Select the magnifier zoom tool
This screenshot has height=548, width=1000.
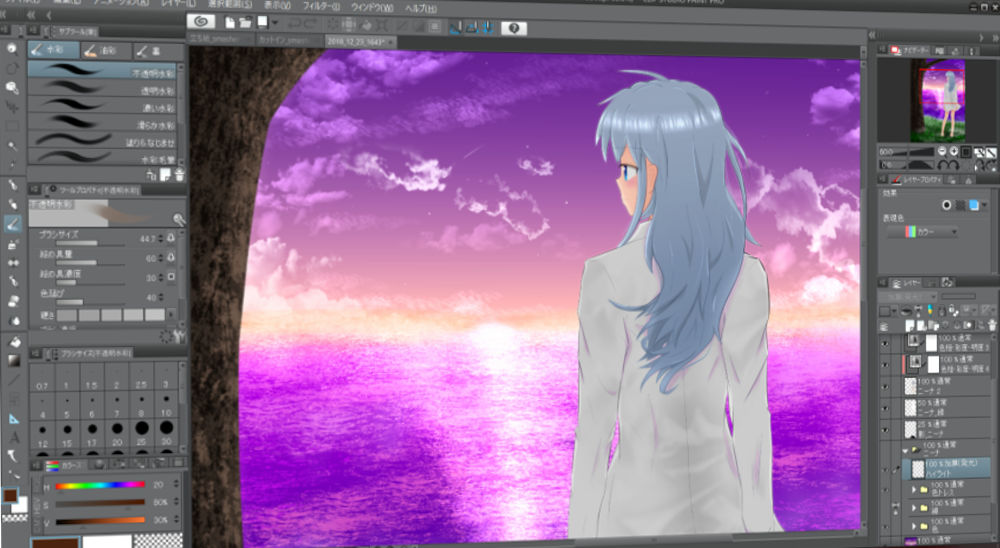(x=13, y=87)
